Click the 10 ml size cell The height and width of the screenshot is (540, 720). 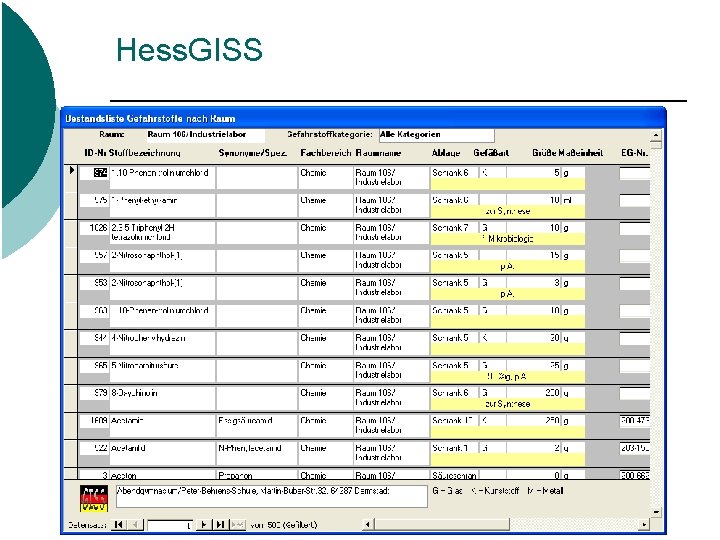click(x=534, y=200)
